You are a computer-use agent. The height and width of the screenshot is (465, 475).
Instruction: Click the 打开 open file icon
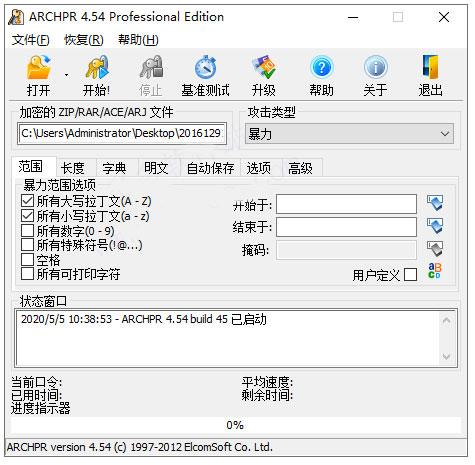point(39,68)
